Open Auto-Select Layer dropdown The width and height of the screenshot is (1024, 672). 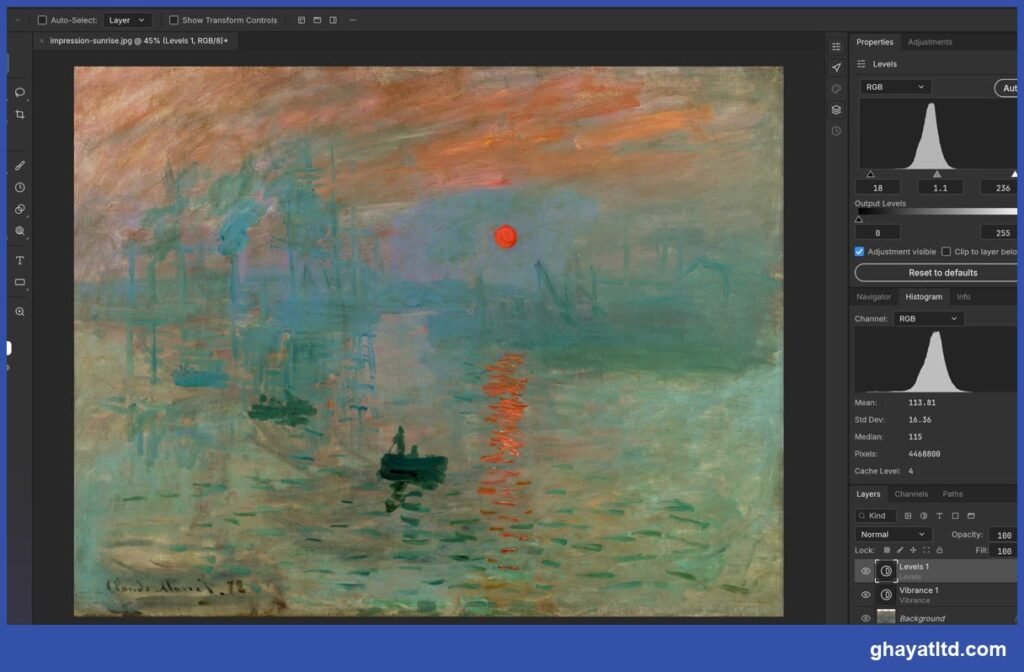click(x=127, y=20)
